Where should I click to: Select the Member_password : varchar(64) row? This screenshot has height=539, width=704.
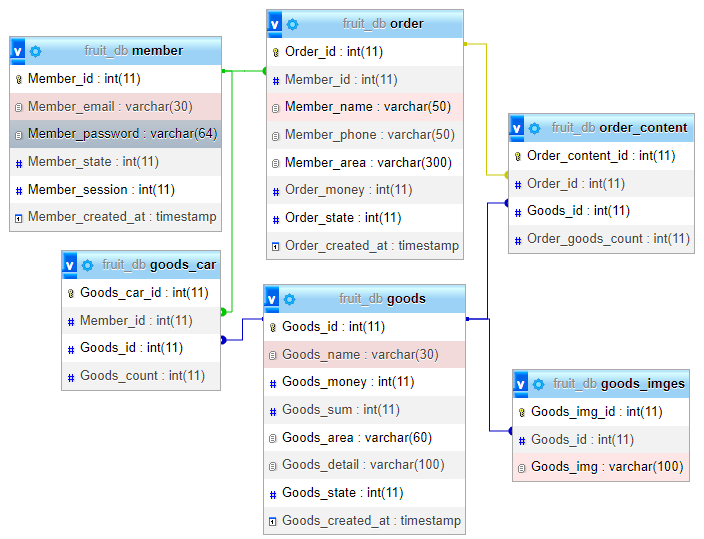coord(115,134)
